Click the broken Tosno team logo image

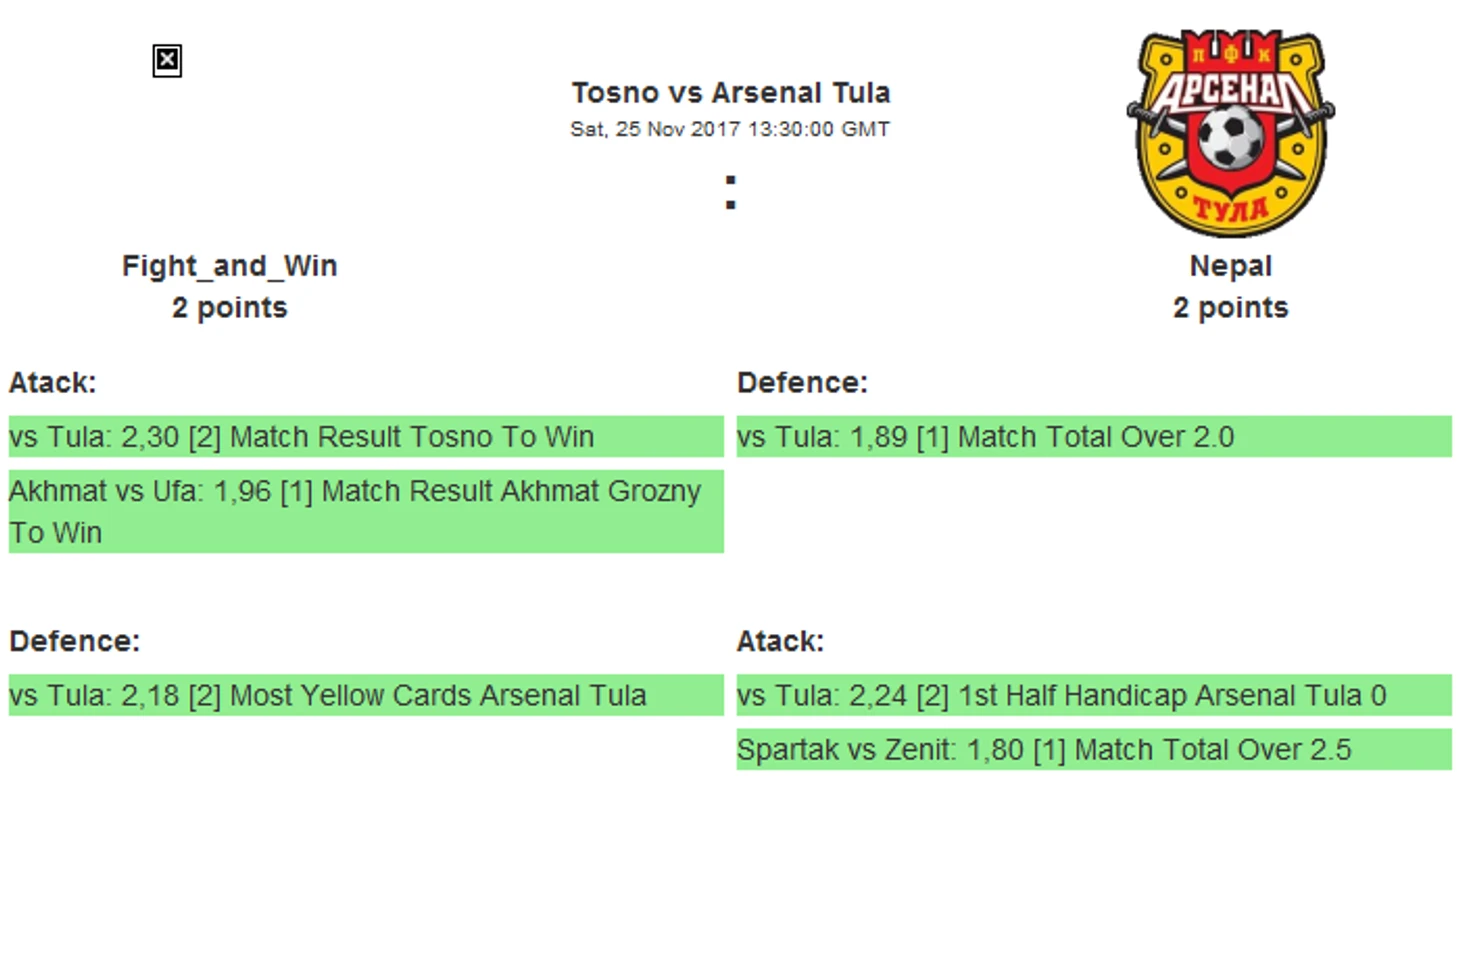[167, 61]
